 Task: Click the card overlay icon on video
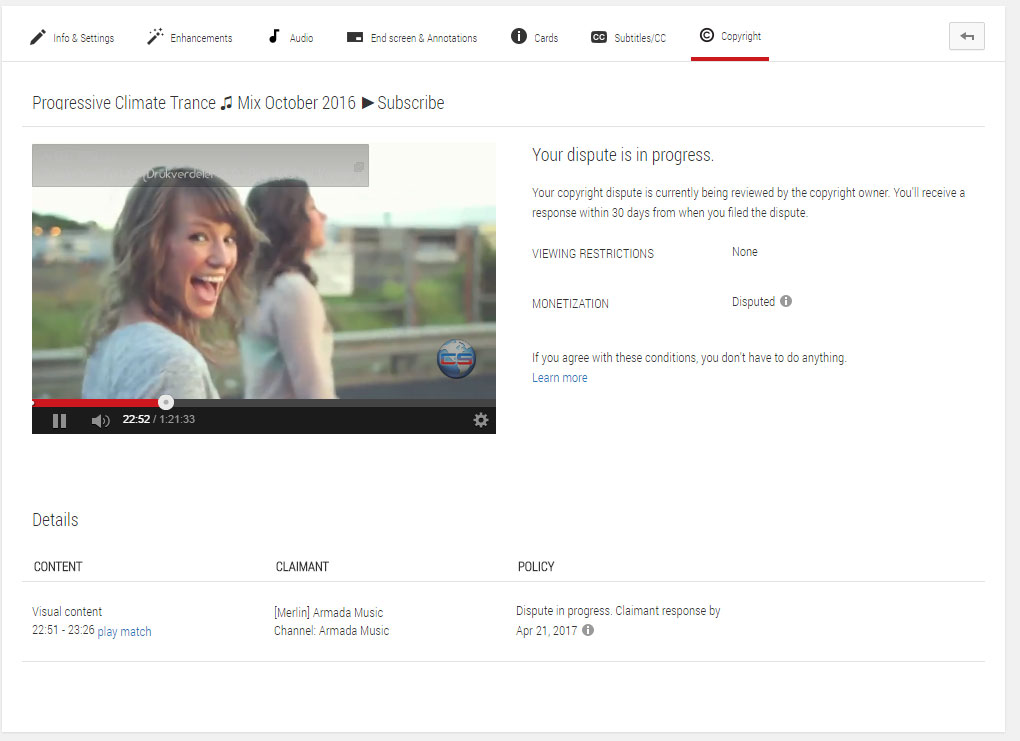click(x=359, y=167)
